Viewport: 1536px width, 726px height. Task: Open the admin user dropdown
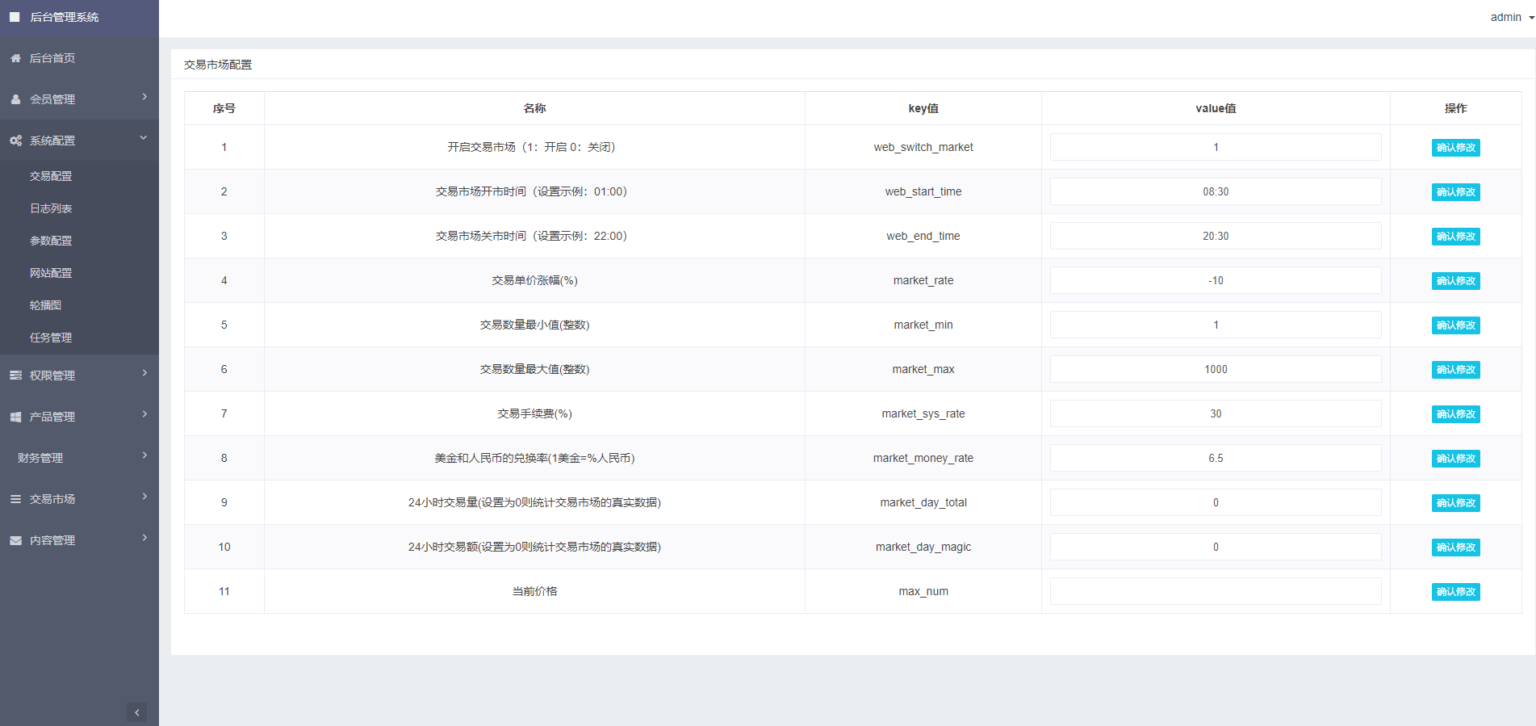click(1511, 17)
